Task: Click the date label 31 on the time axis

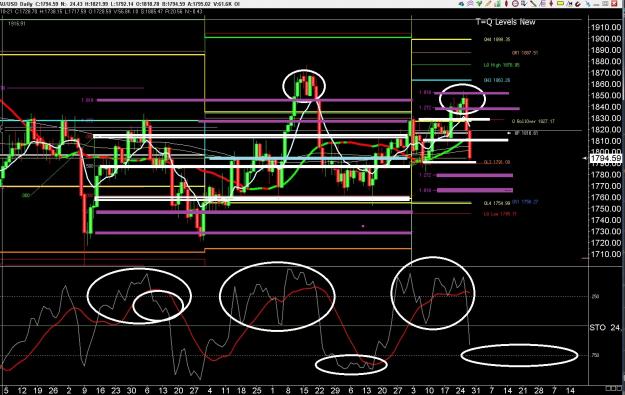Action: click(476, 391)
